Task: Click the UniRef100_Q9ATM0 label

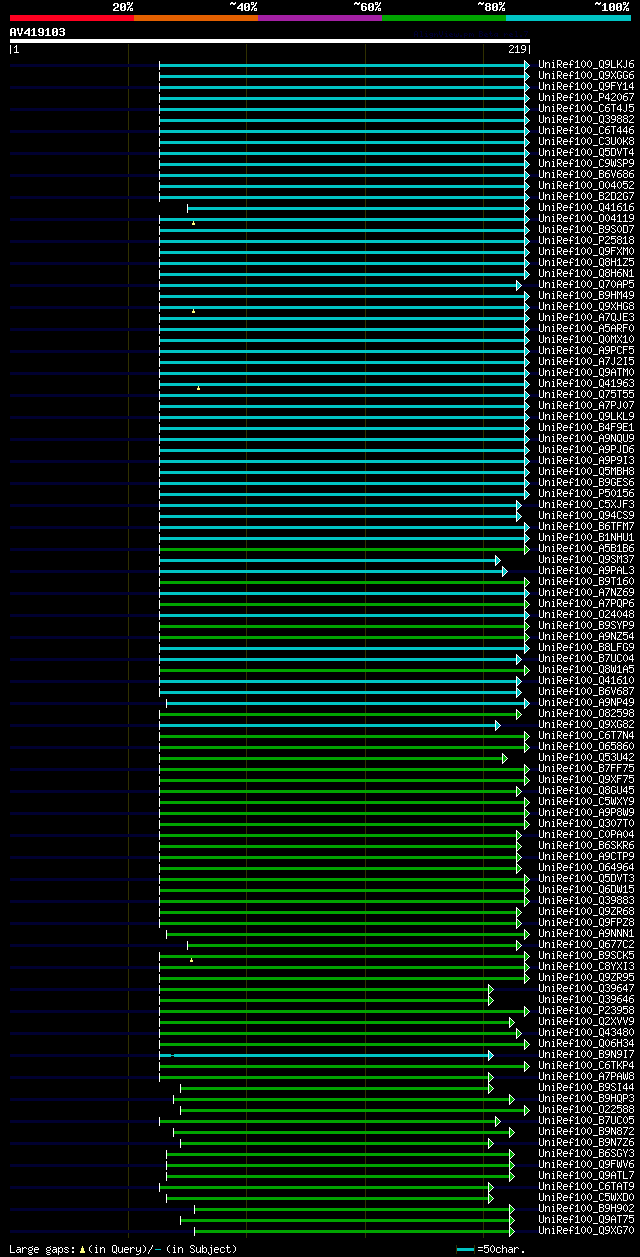Action: tap(586, 372)
